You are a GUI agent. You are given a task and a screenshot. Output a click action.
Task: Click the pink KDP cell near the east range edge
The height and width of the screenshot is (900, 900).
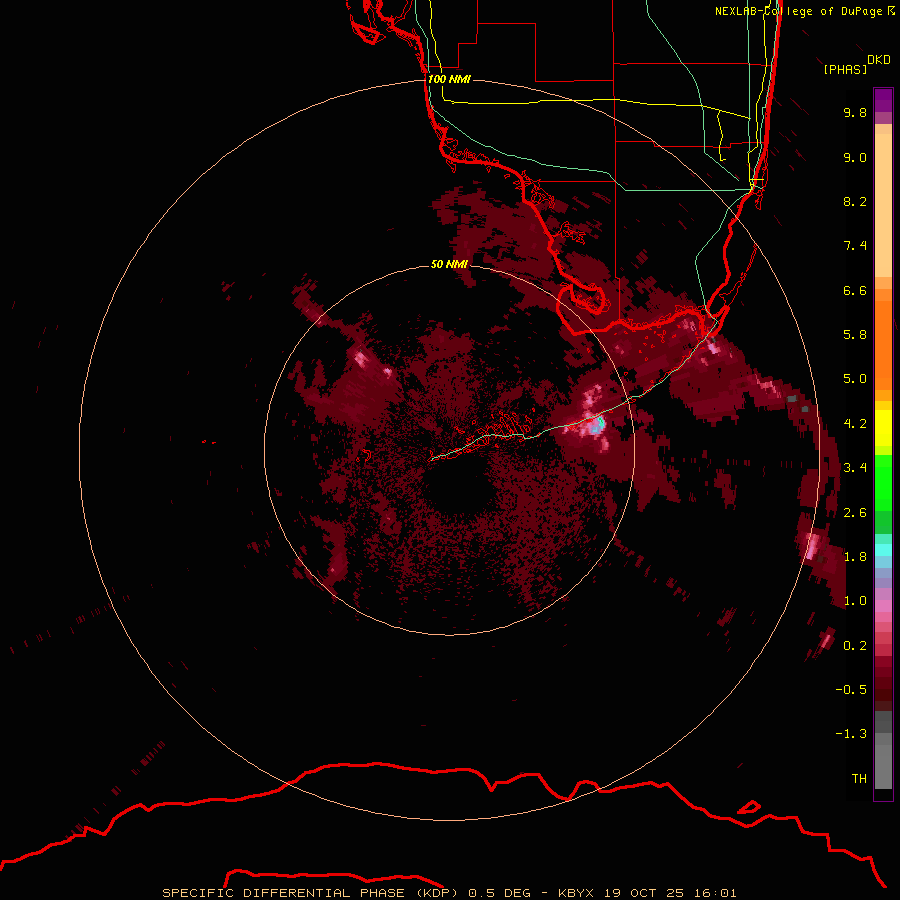[813, 545]
